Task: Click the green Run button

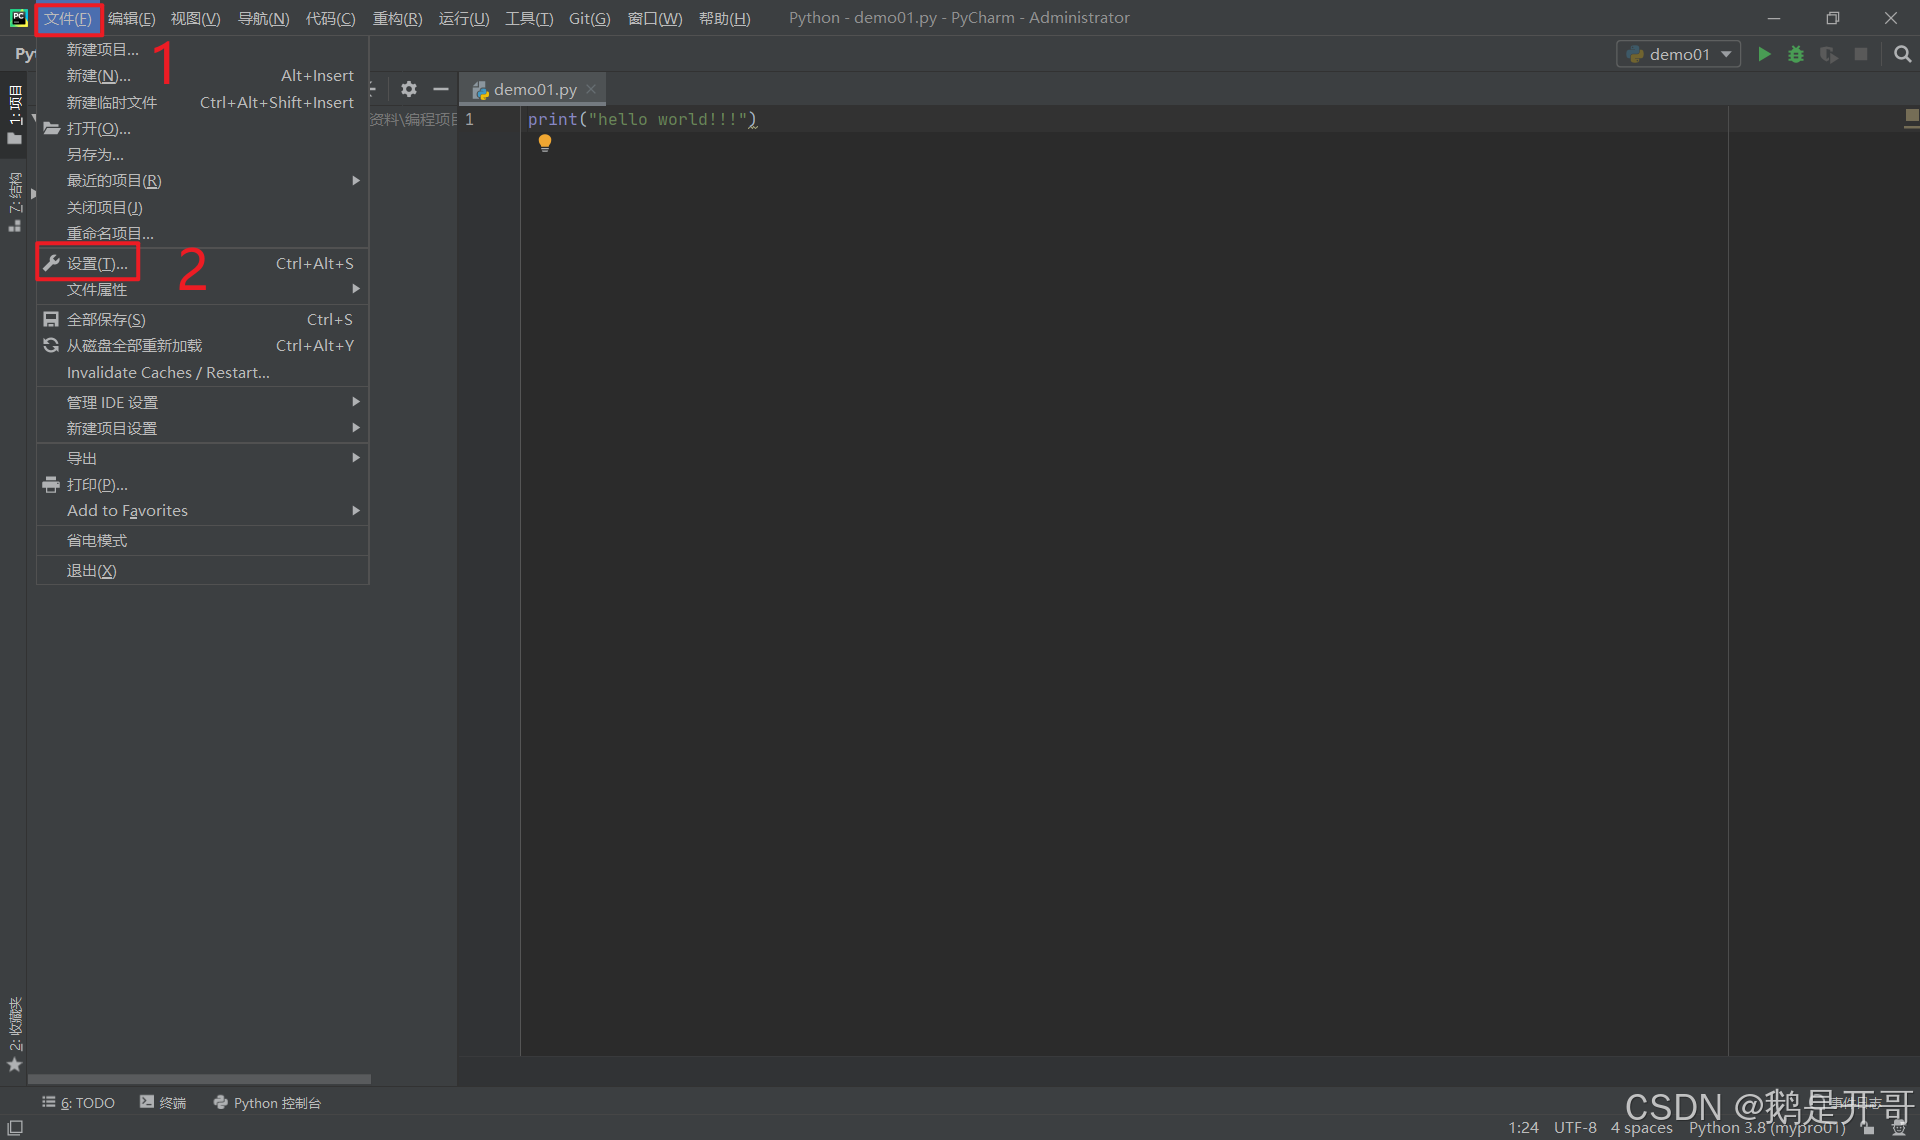Action: coord(1764,54)
